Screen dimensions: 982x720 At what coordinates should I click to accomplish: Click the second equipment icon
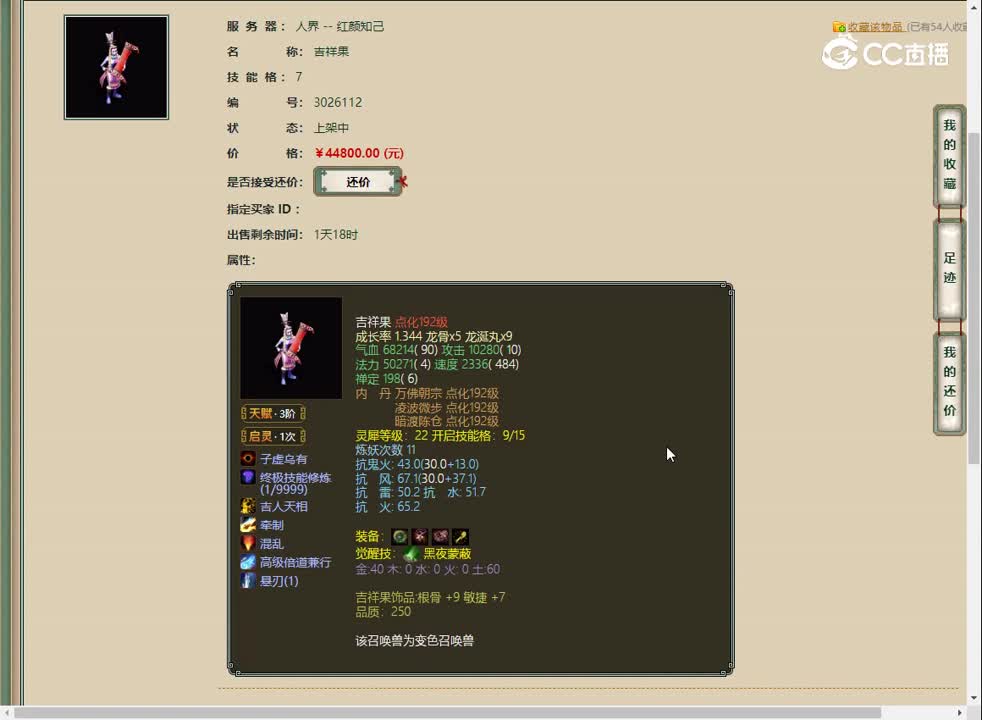click(x=420, y=537)
